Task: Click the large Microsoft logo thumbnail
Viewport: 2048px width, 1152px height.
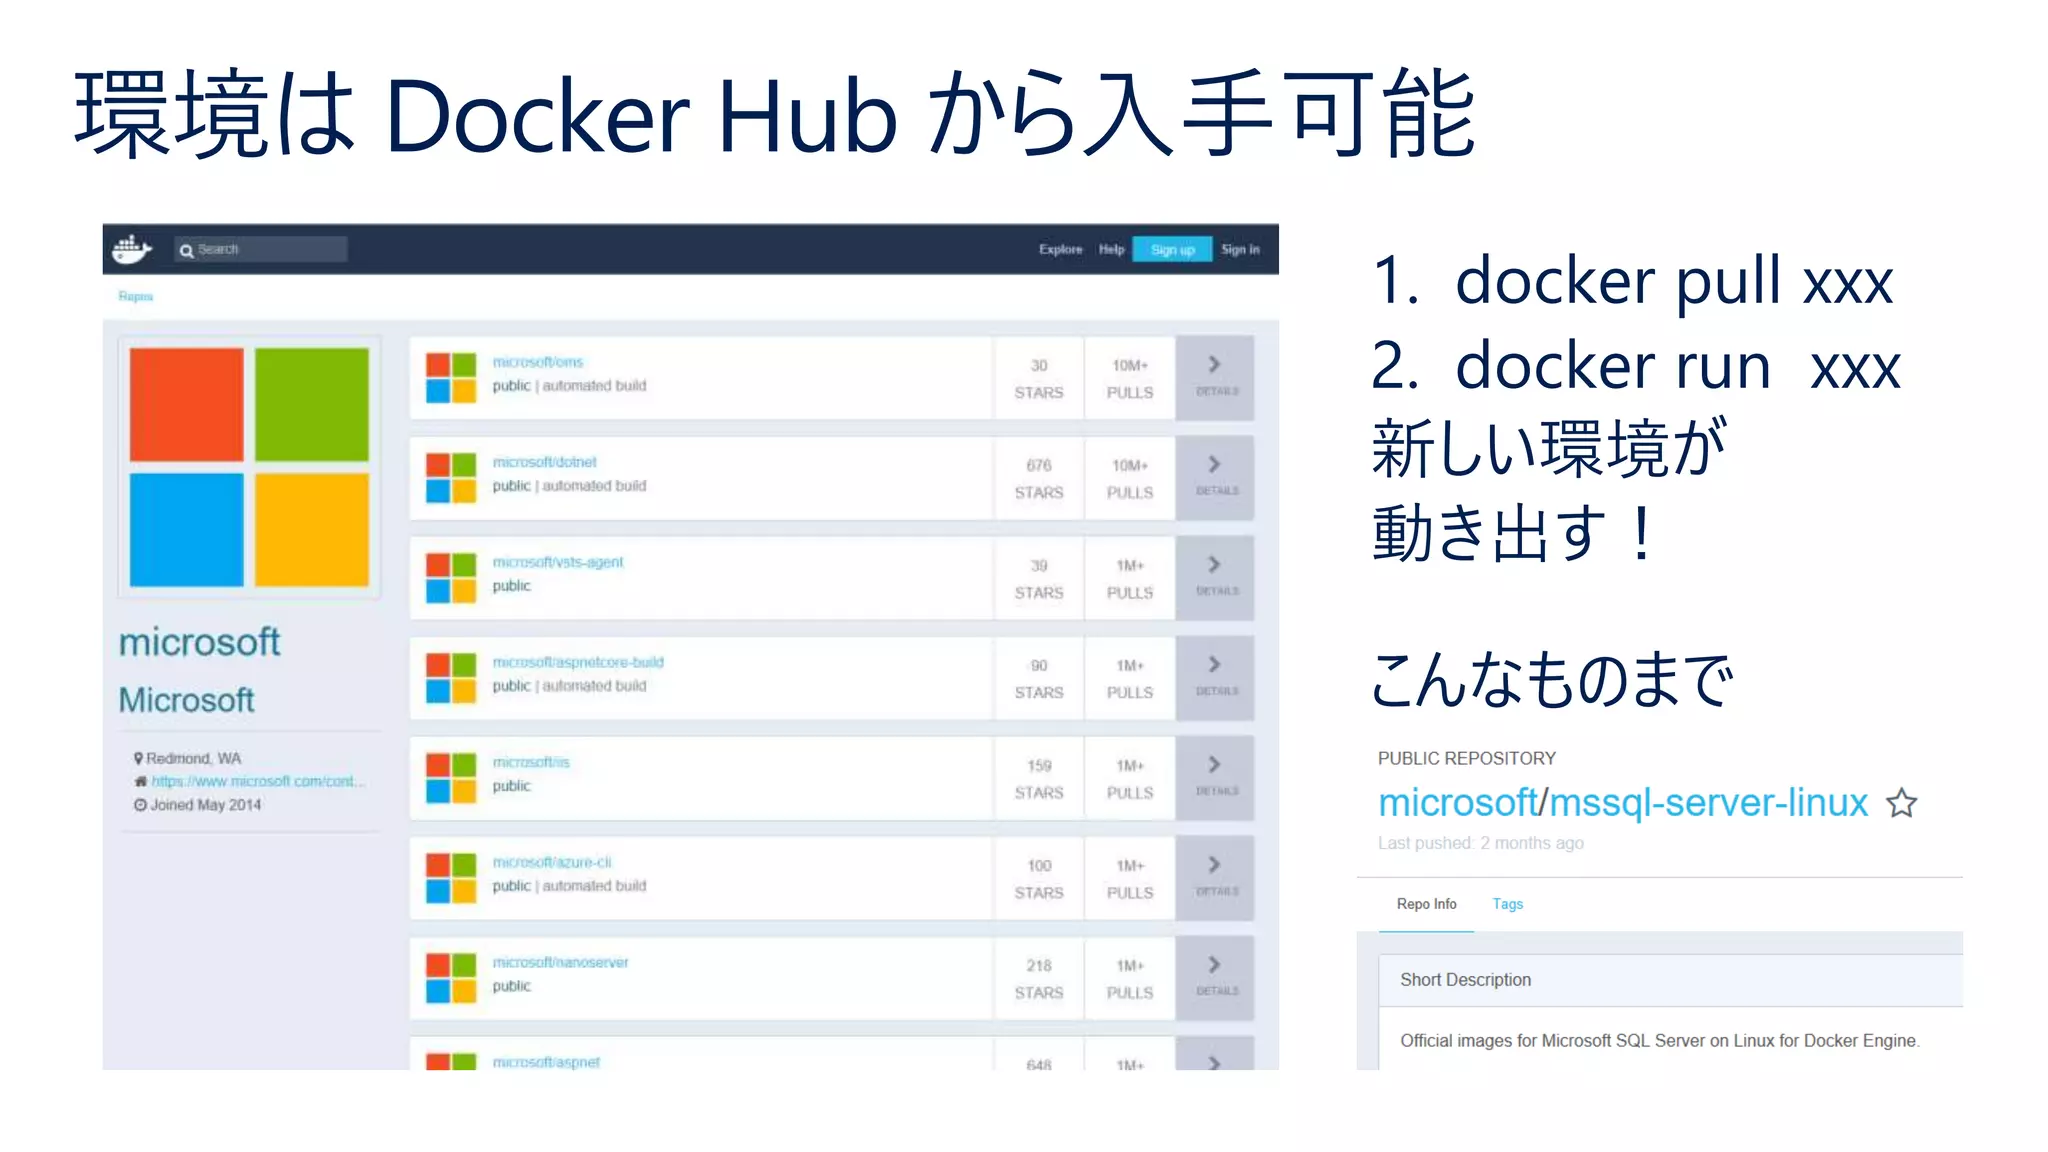Action: click(x=249, y=467)
